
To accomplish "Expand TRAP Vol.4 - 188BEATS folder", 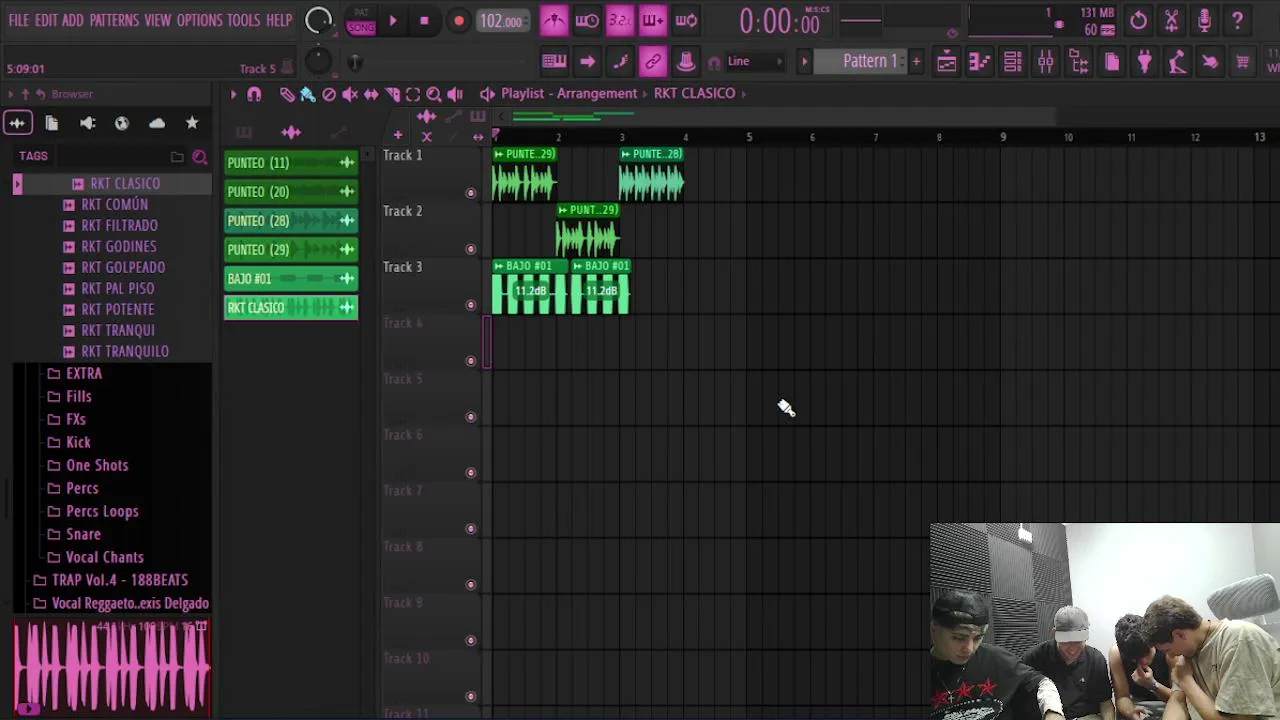I will tap(119, 580).
